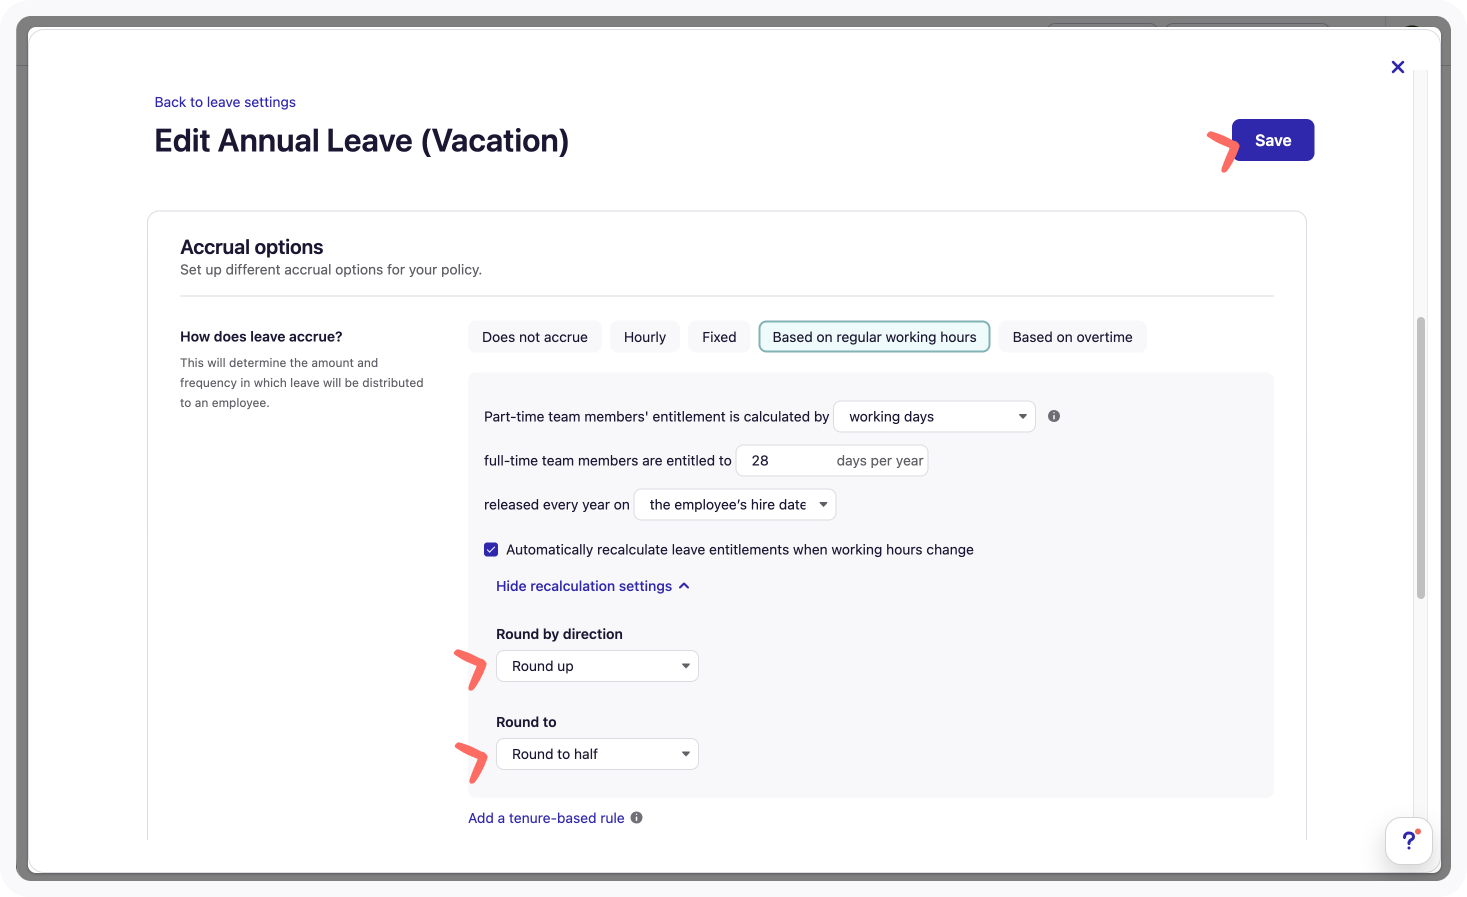Select the Hourly accrual option
The height and width of the screenshot is (897, 1467).
click(645, 337)
